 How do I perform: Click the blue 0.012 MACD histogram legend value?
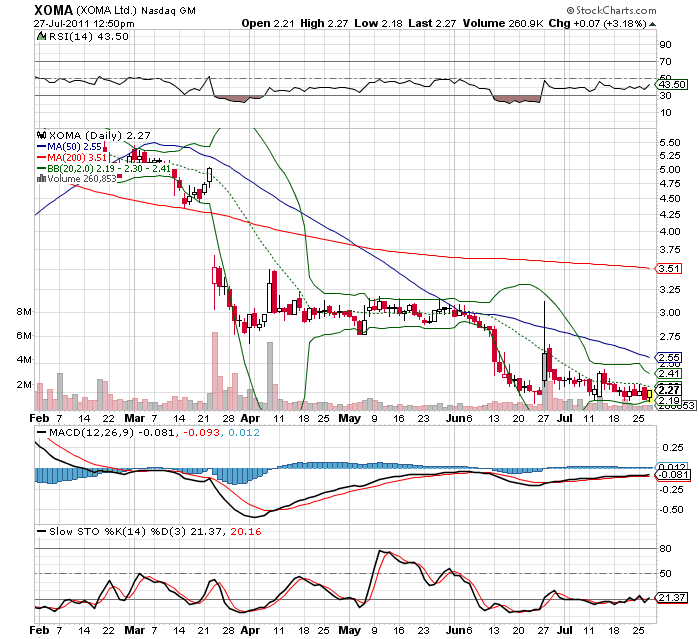tap(244, 432)
